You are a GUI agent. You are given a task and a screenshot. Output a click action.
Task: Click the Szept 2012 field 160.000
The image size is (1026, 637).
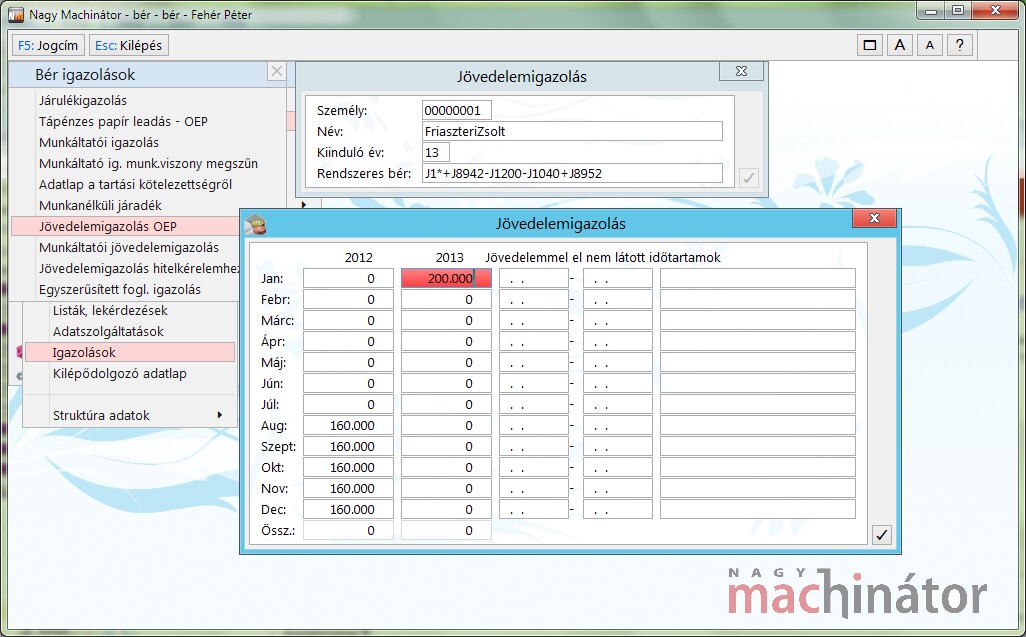348,446
